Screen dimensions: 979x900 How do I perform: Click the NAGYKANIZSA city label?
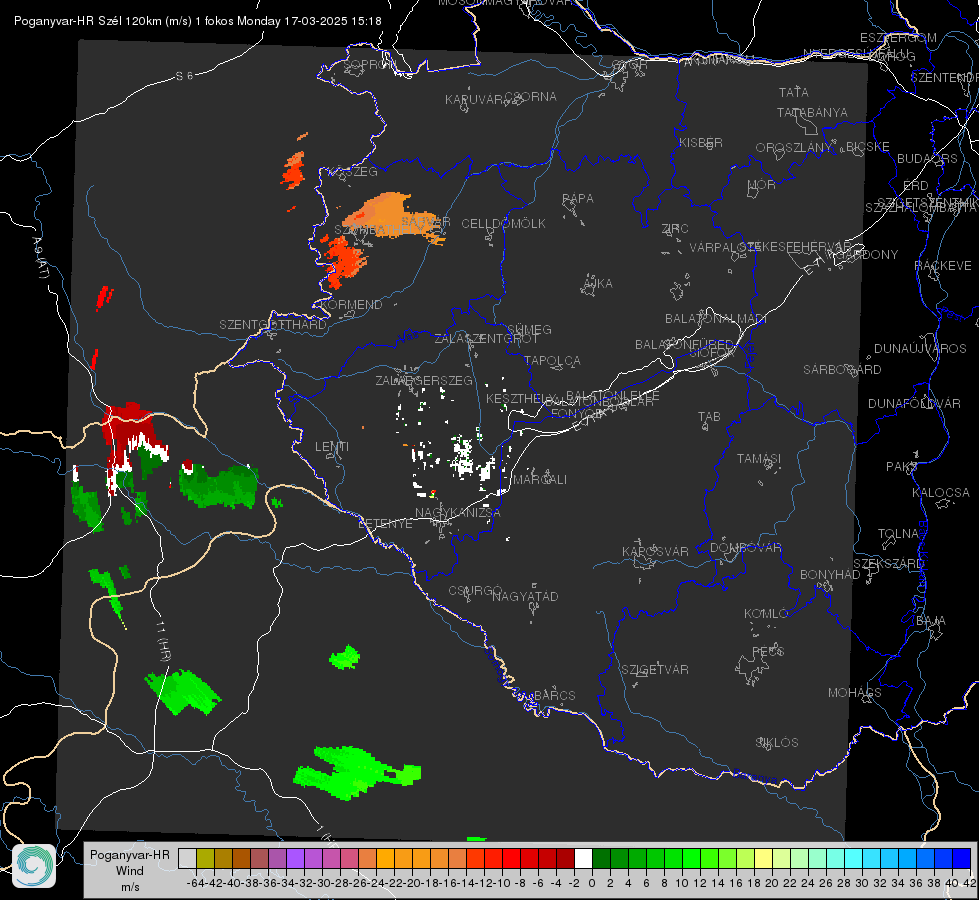point(458,512)
